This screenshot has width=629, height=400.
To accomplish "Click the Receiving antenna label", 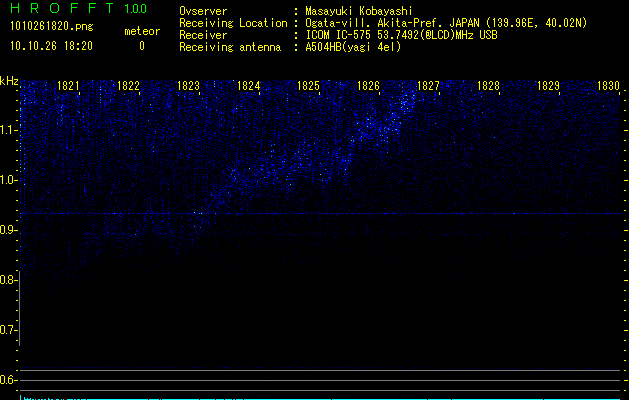I will pyautogui.click(x=230, y=47).
